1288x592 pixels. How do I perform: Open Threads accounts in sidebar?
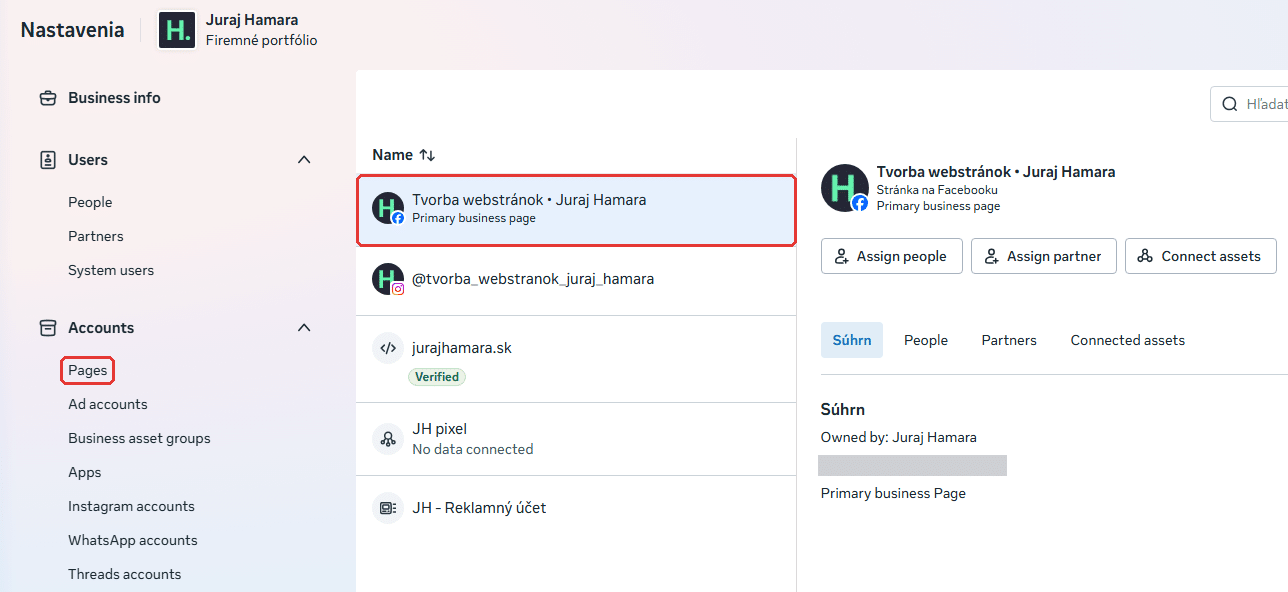[125, 574]
